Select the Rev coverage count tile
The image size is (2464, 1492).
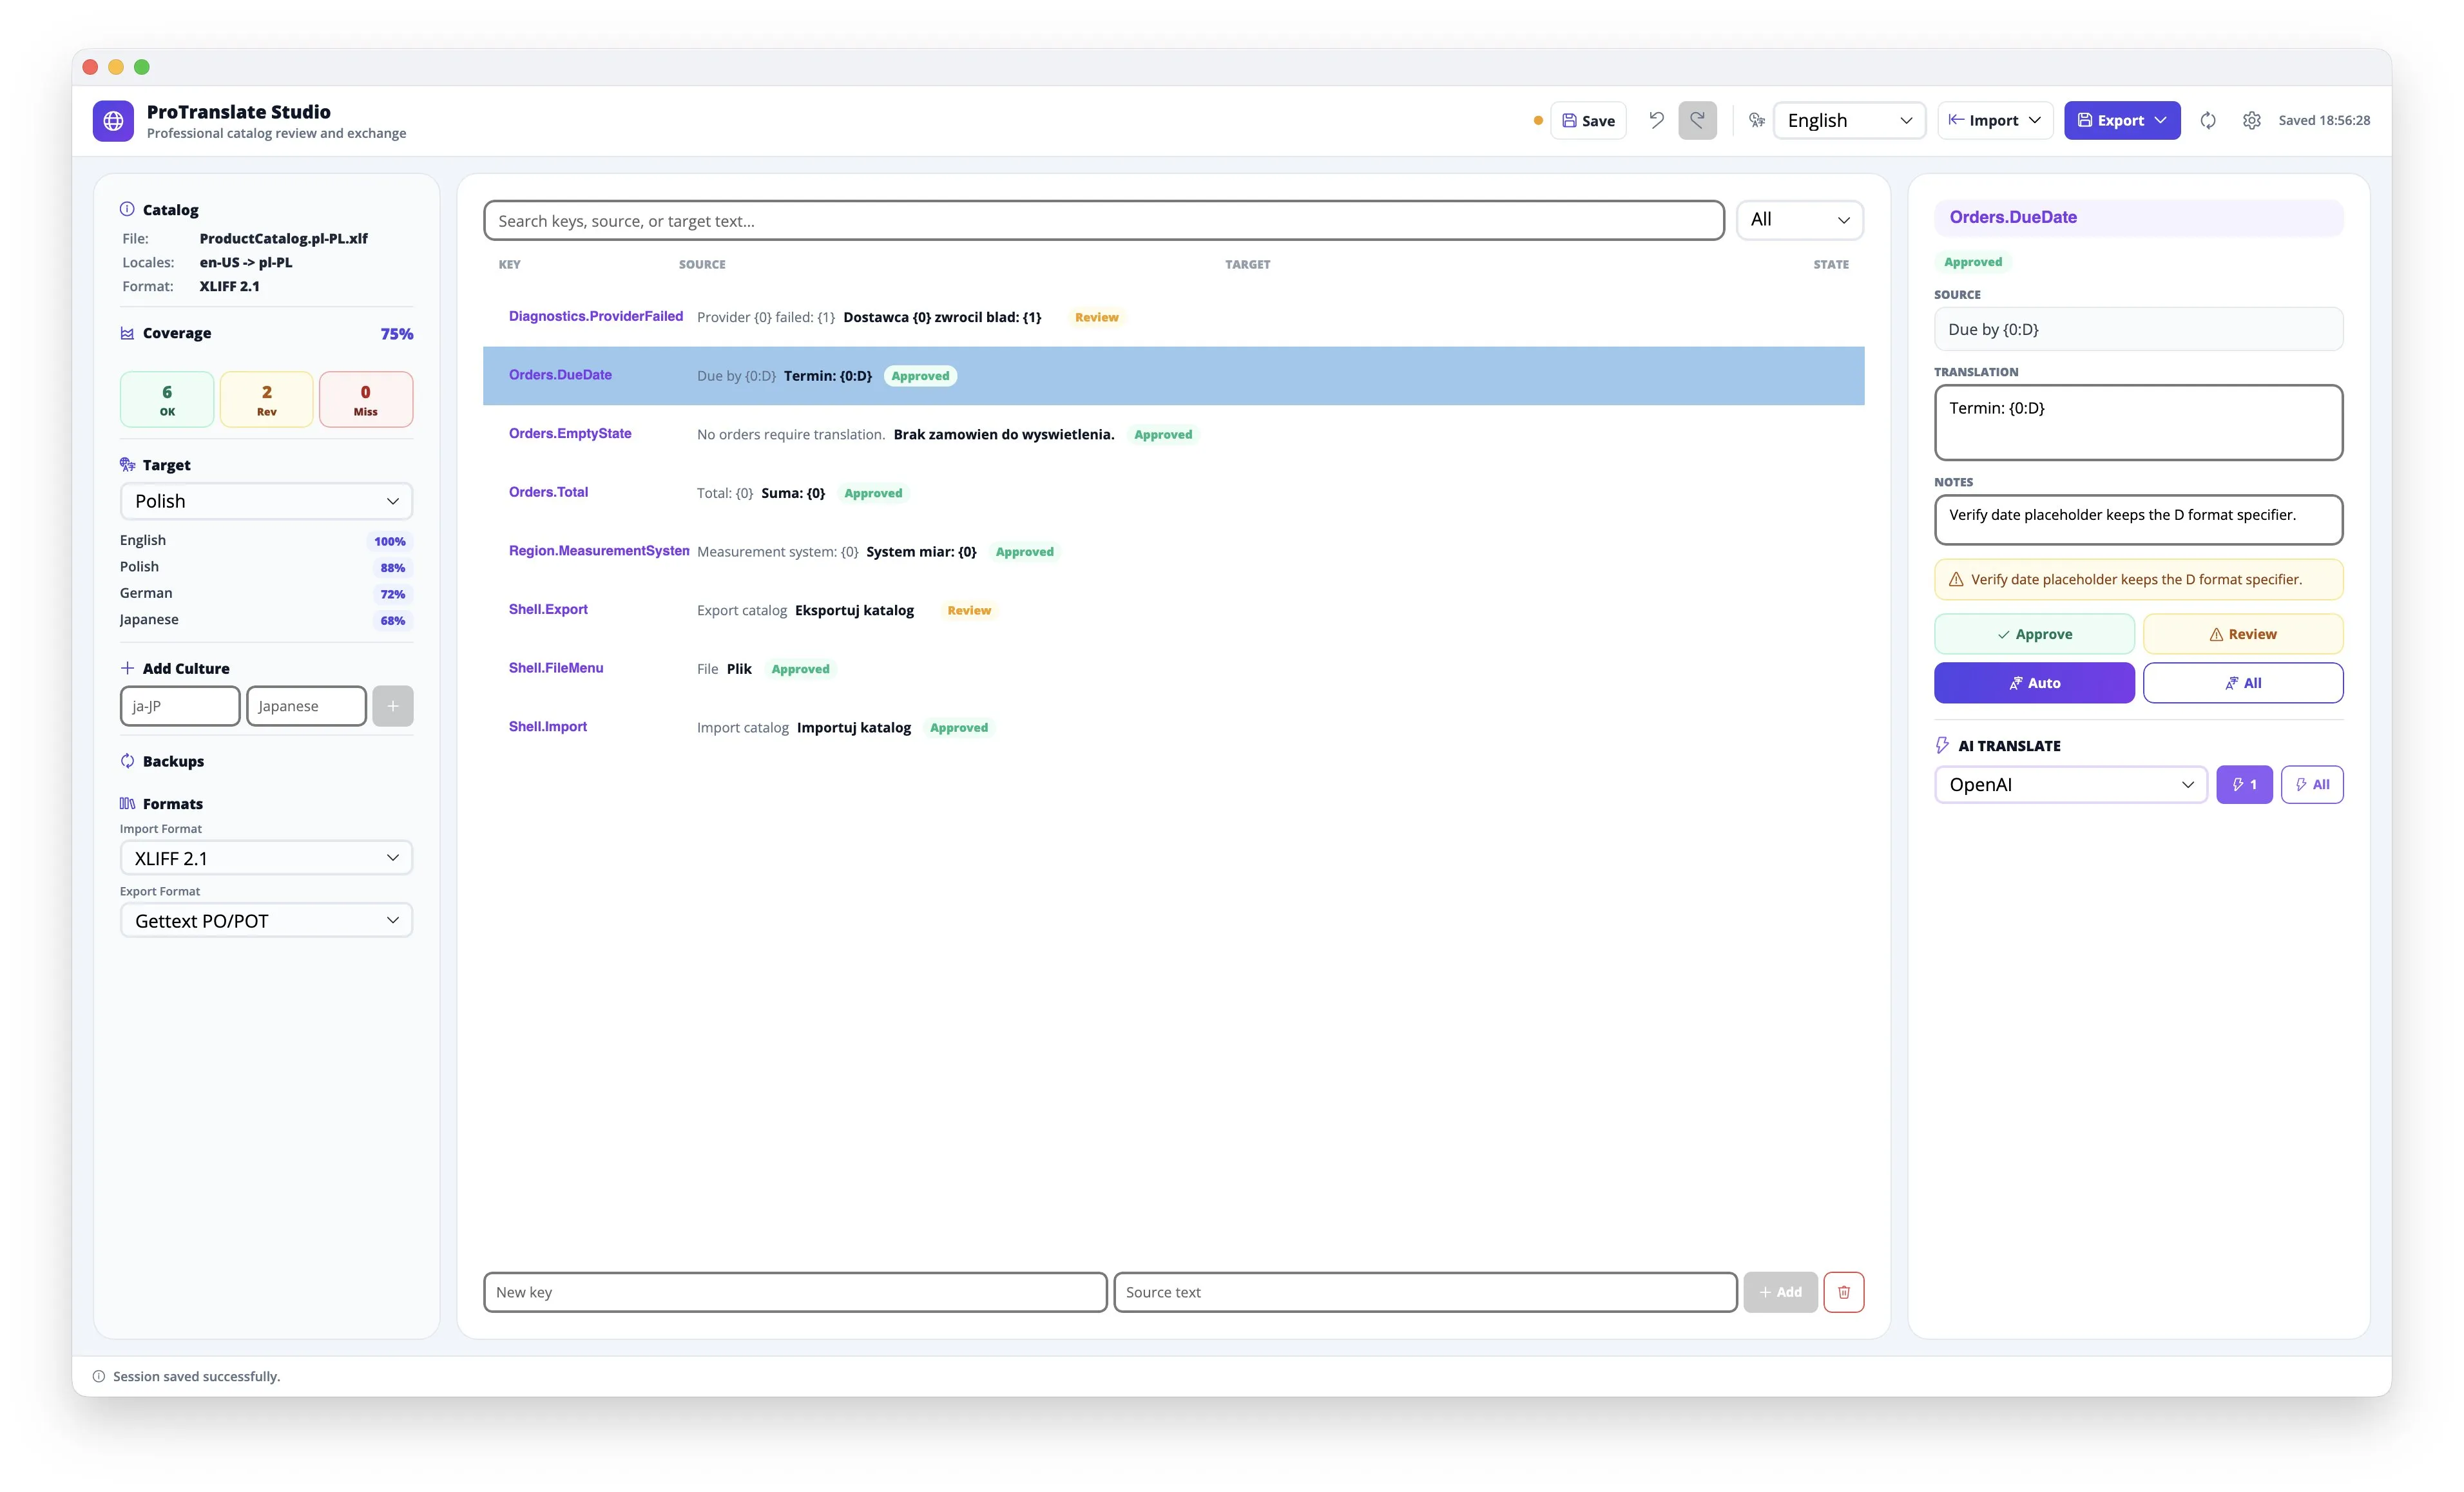click(266, 399)
